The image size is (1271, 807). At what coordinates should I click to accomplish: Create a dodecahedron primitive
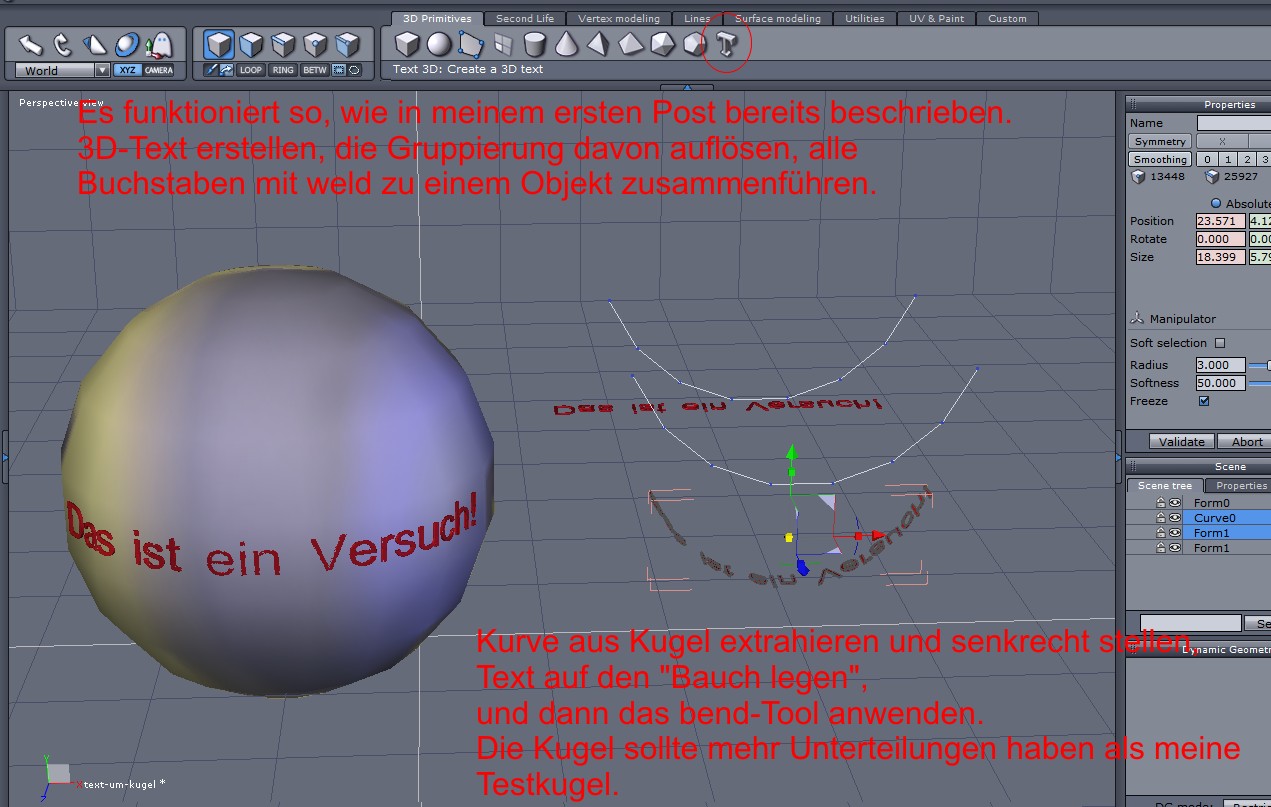(694, 44)
